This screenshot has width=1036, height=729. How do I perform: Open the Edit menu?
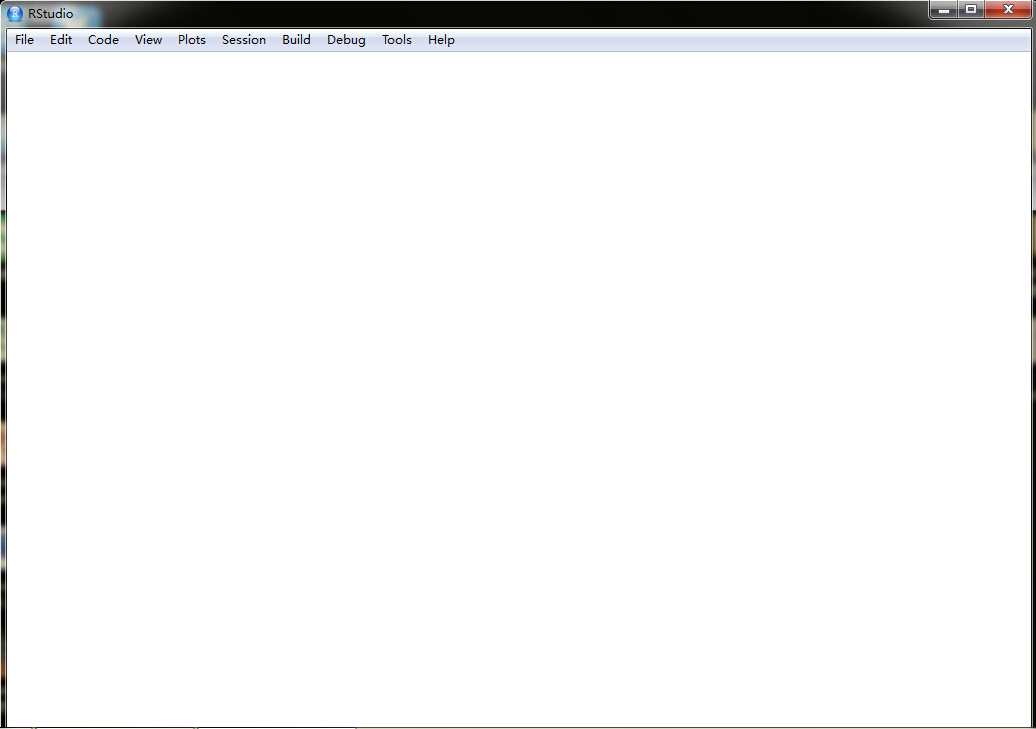[x=61, y=40]
